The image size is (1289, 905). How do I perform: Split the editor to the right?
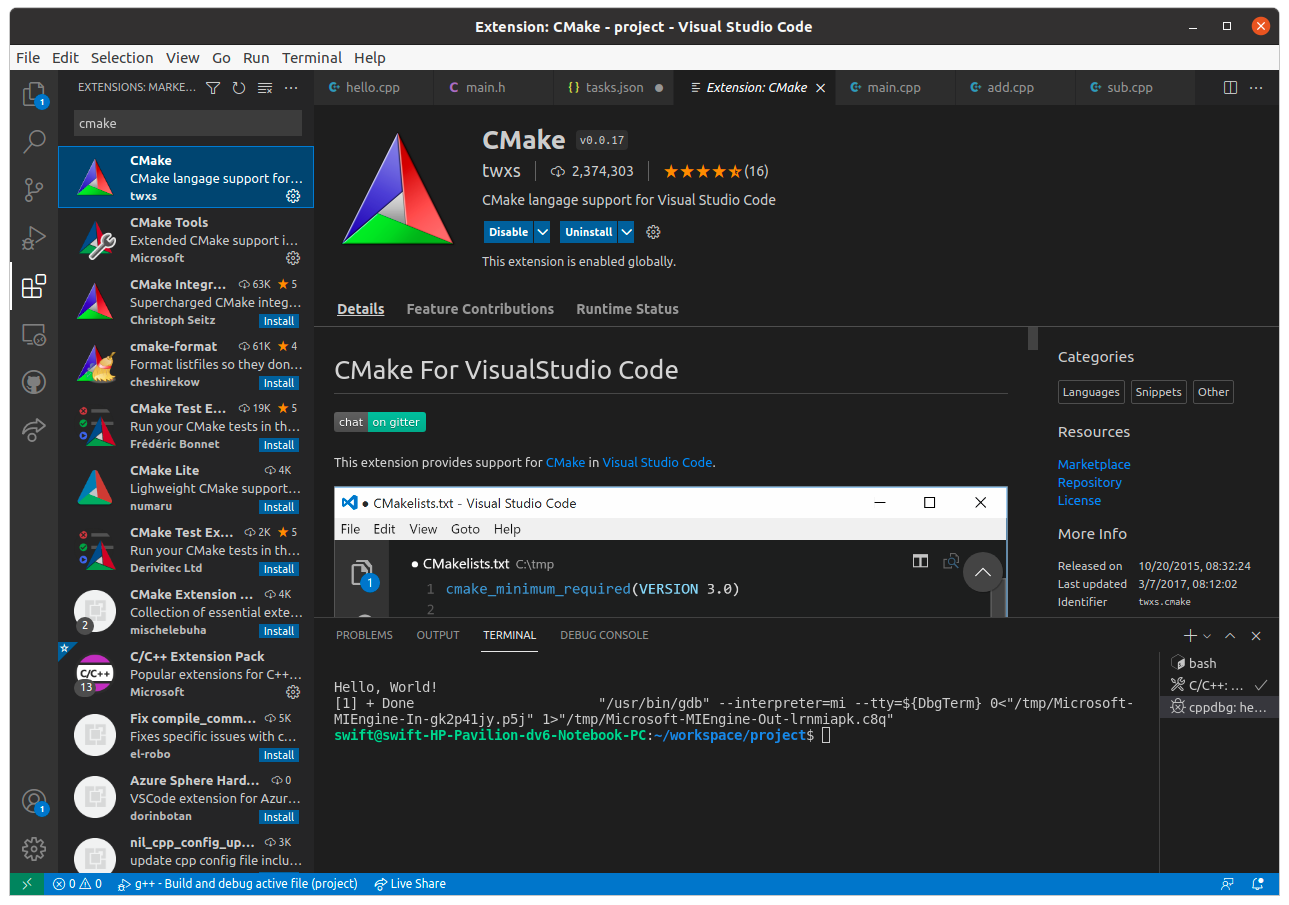(1231, 88)
